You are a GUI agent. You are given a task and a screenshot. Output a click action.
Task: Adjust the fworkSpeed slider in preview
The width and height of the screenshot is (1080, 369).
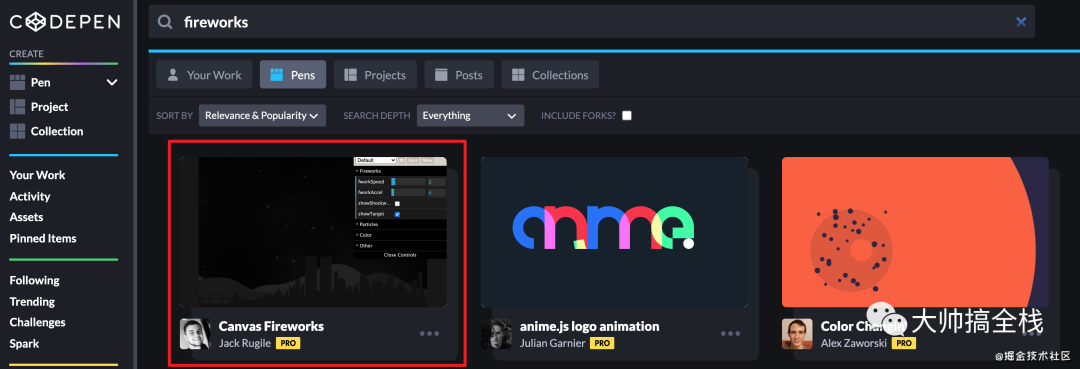tap(408, 182)
